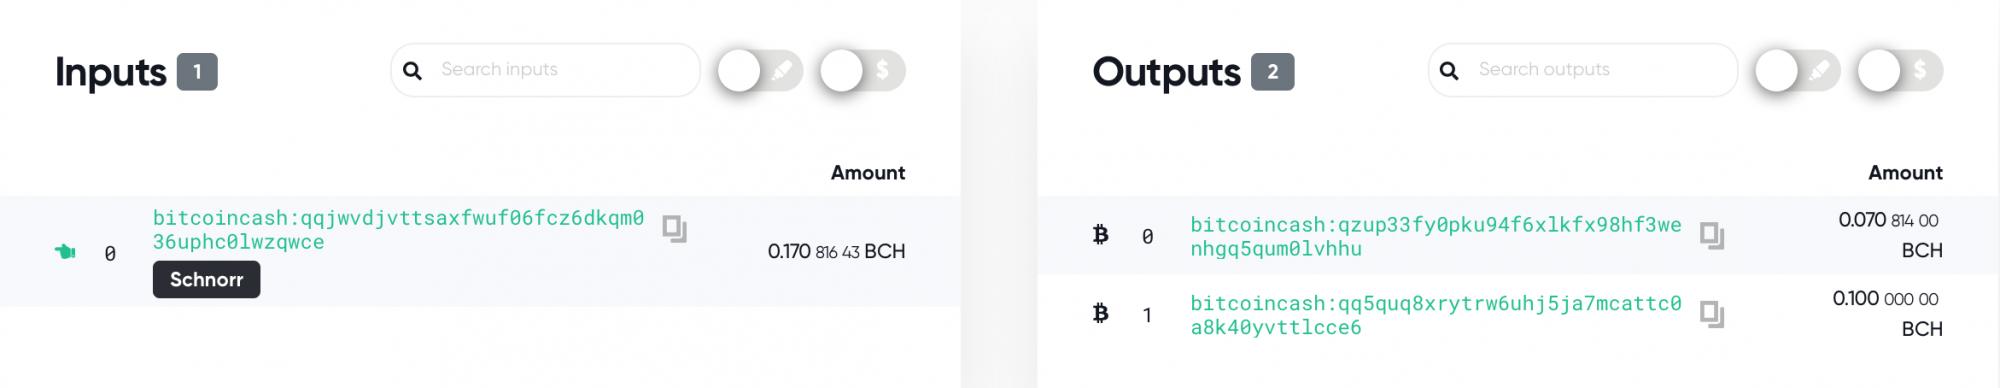Click the Bitcoin symbol icon for output 0

[1101, 234]
